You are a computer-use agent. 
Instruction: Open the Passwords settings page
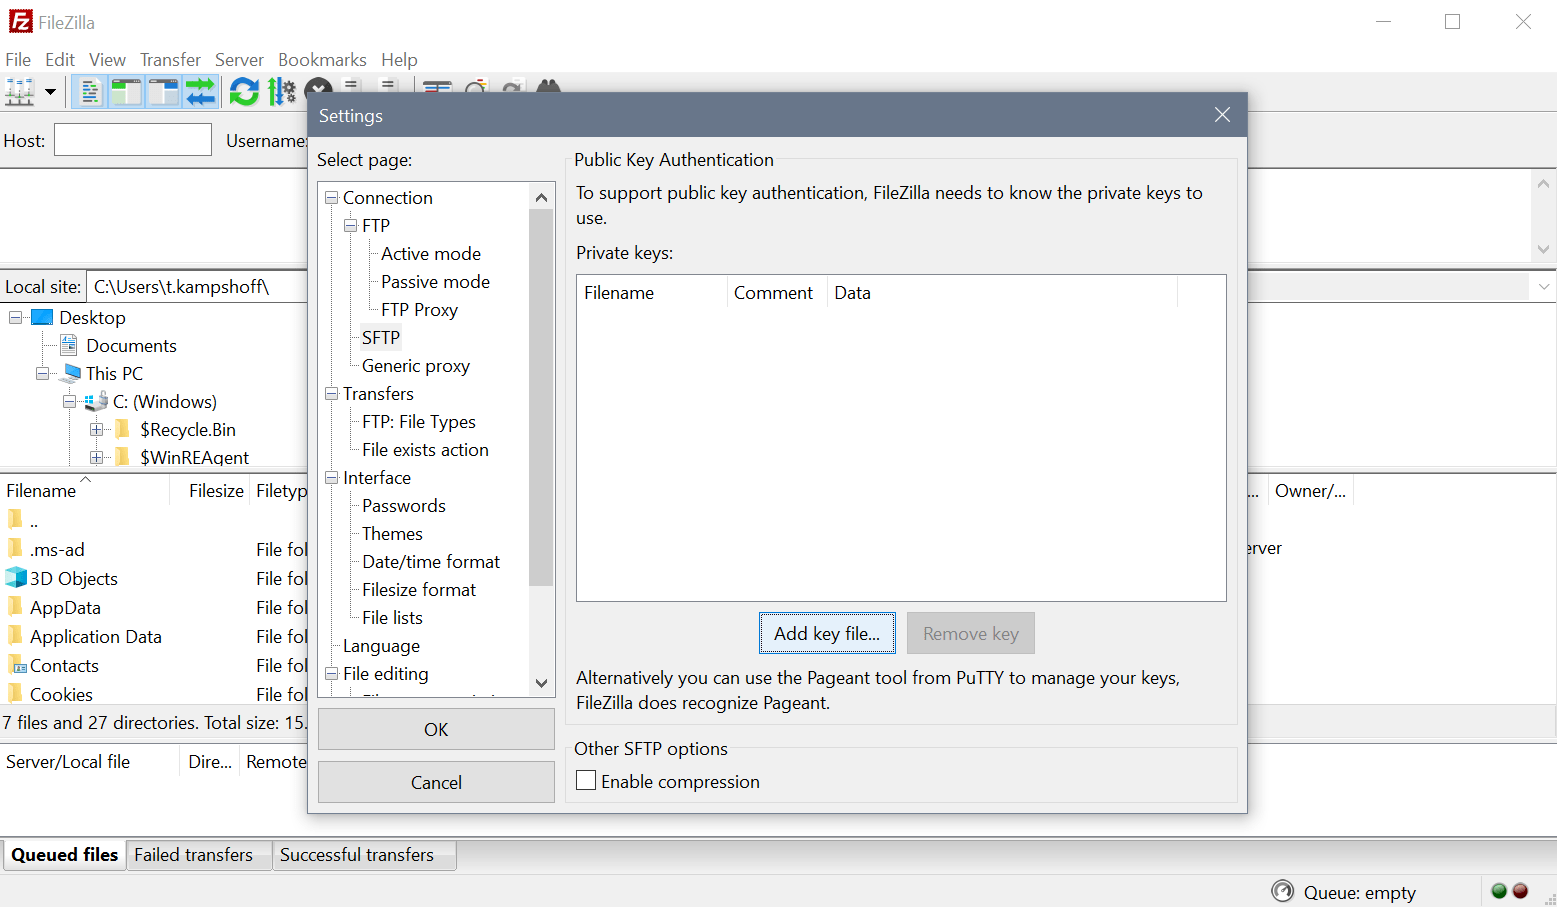pyautogui.click(x=404, y=506)
